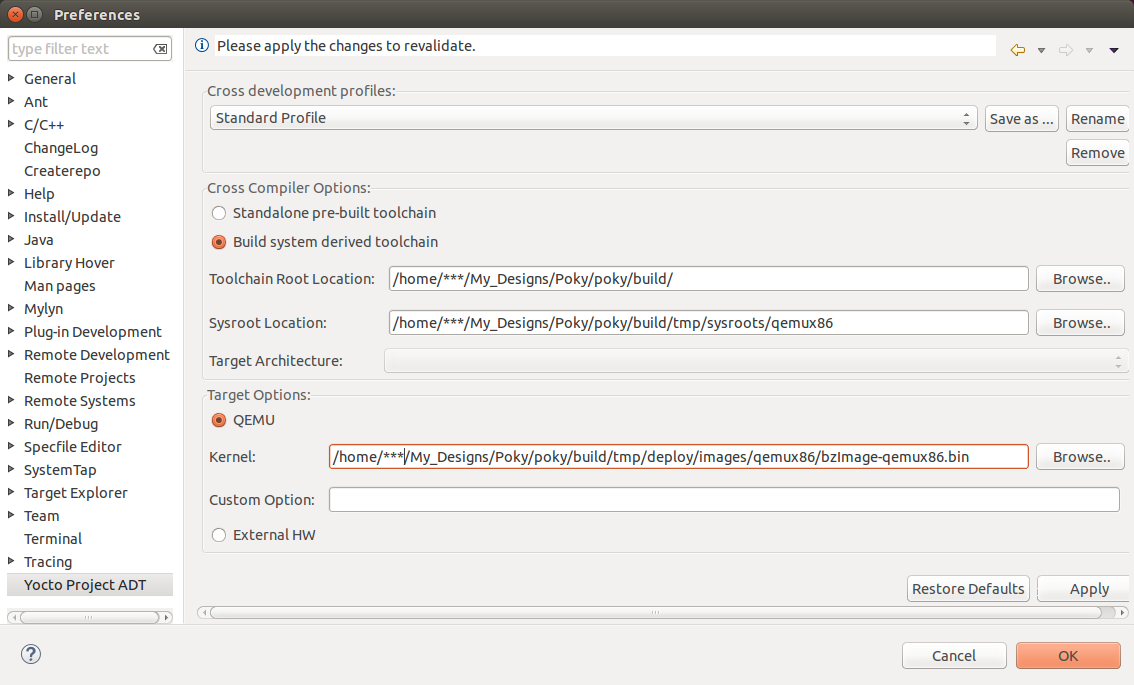Browse for the Kernel image file
The width and height of the screenshot is (1134, 685).
click(1079, 456)
